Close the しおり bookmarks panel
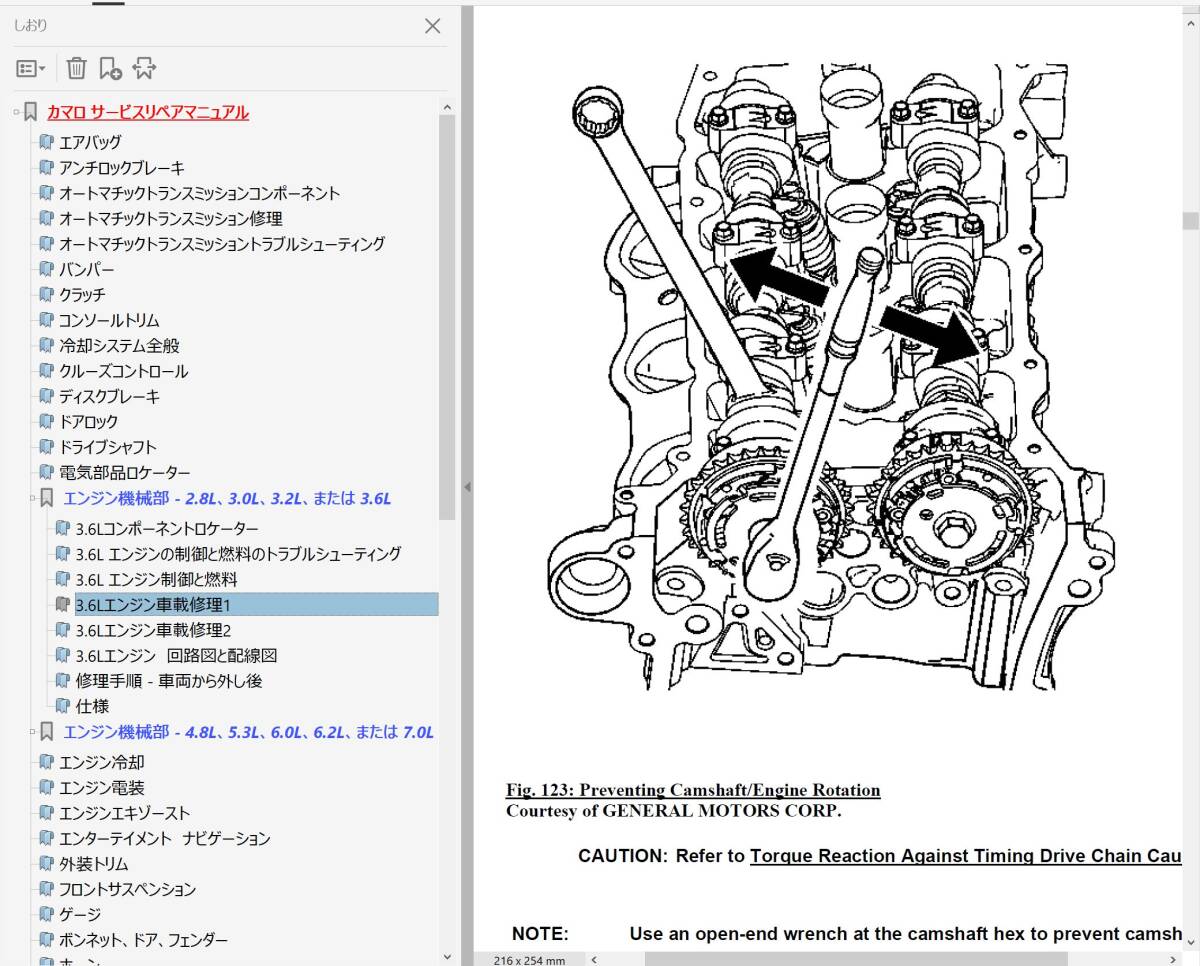The height and width of the screenshot is (966, 1200). pyautogui.click(x=432, y=26)
